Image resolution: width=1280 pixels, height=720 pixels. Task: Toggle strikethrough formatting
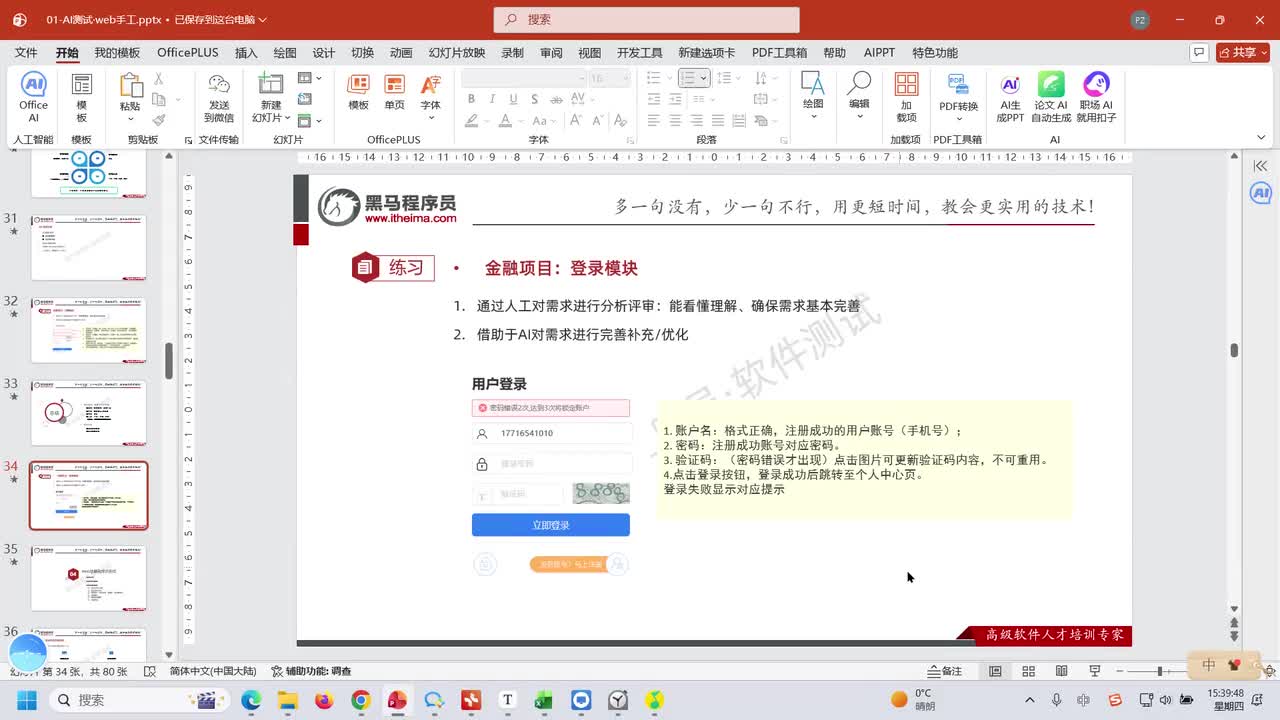pos(558,99)
